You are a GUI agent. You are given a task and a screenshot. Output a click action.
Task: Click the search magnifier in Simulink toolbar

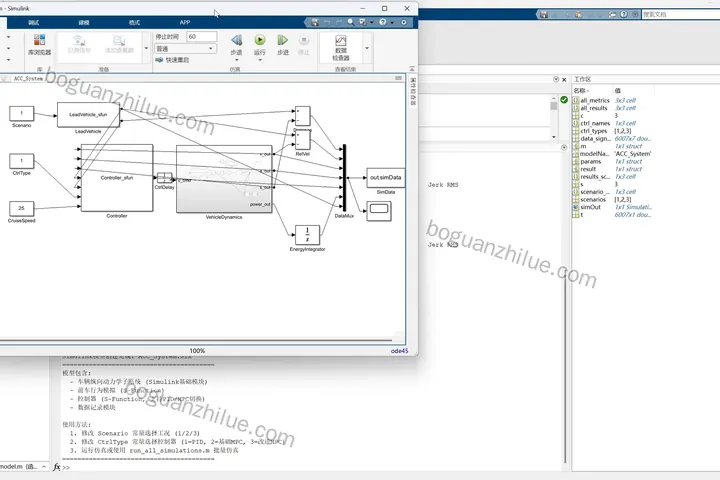point(351,22)
